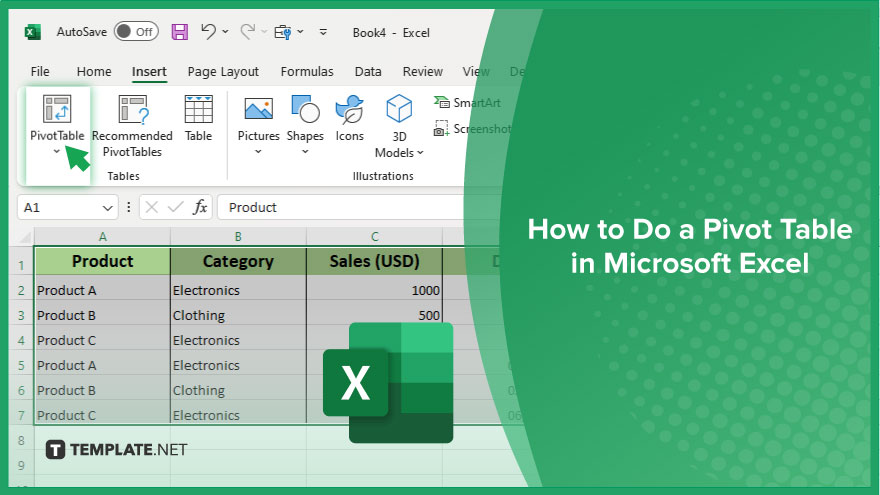Select column C header
The image size is (880, 495).
click(375, 236)
